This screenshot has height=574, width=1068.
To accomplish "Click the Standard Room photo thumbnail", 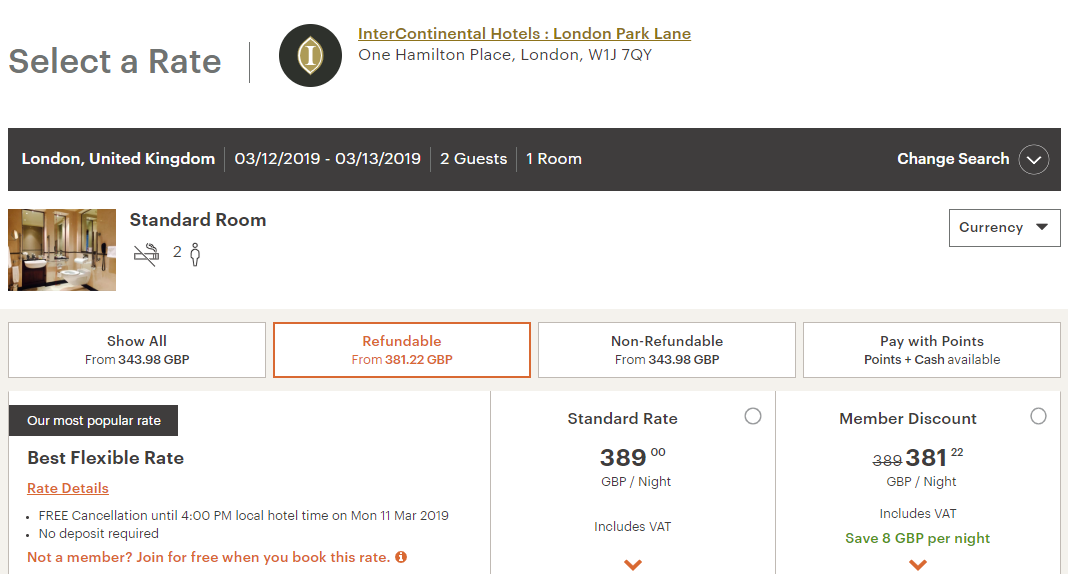I will coord(62,250).
